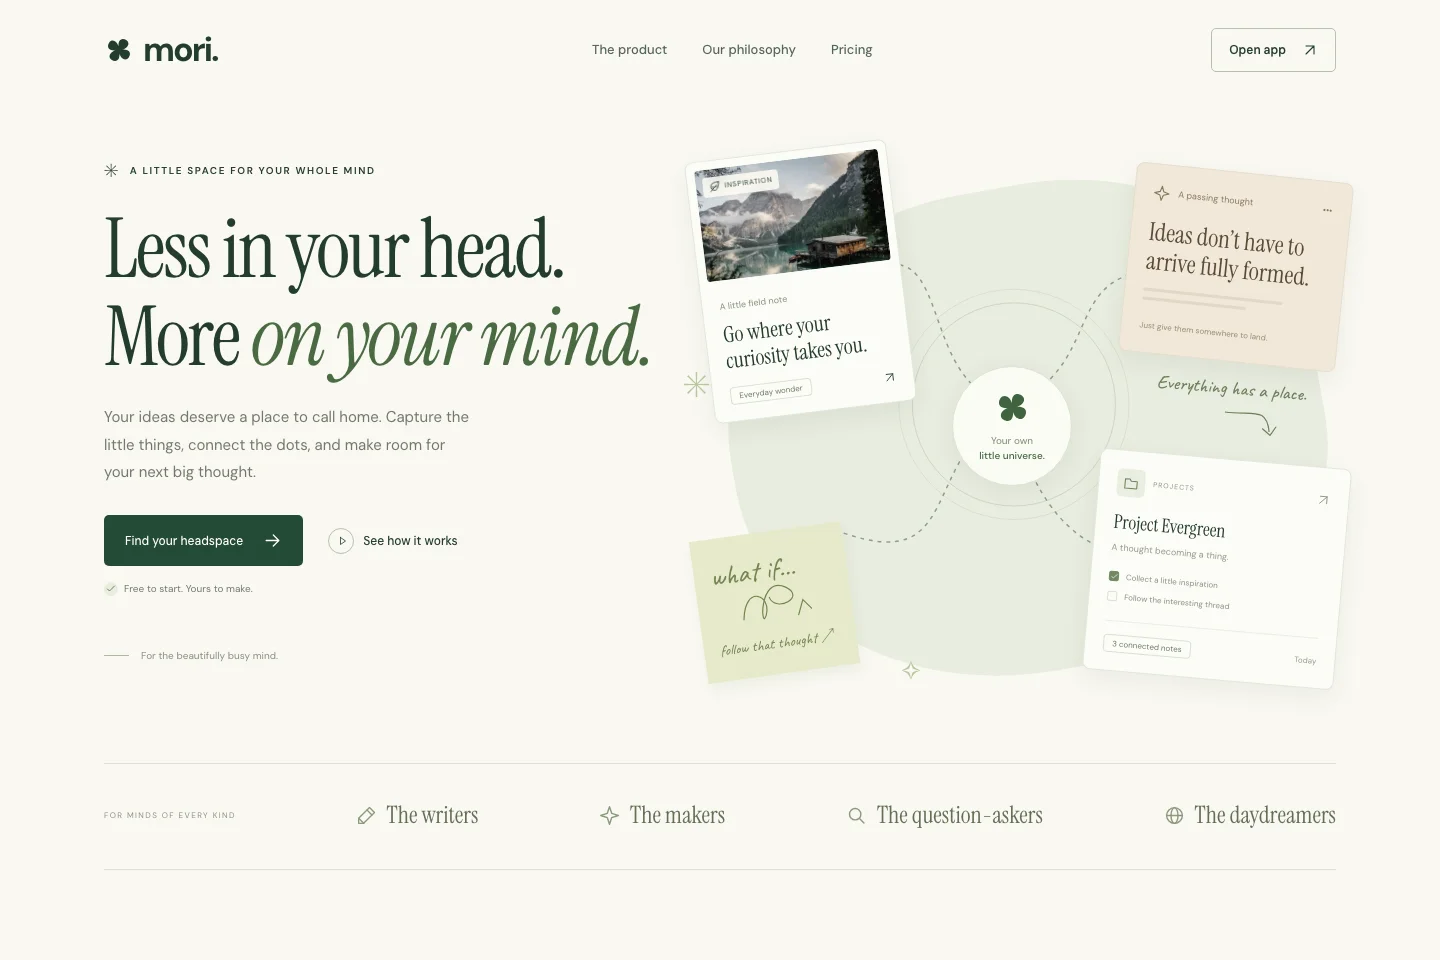Click Just give them somewhere to land

pyautogui.click(x=1203, y=331)
